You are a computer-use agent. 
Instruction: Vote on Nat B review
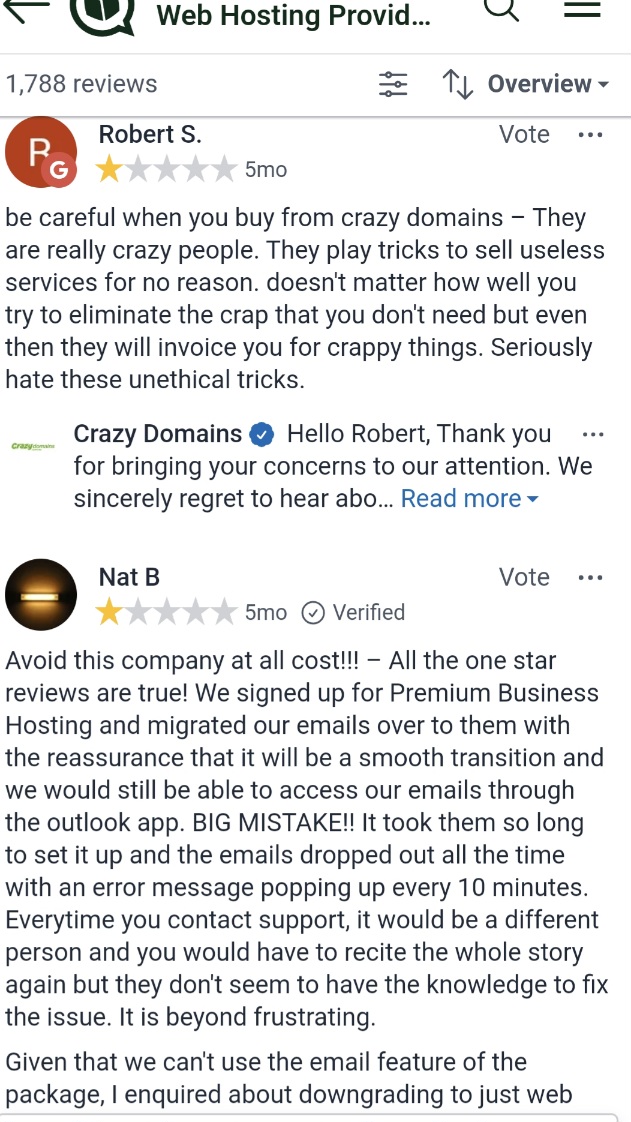(524, 577)
